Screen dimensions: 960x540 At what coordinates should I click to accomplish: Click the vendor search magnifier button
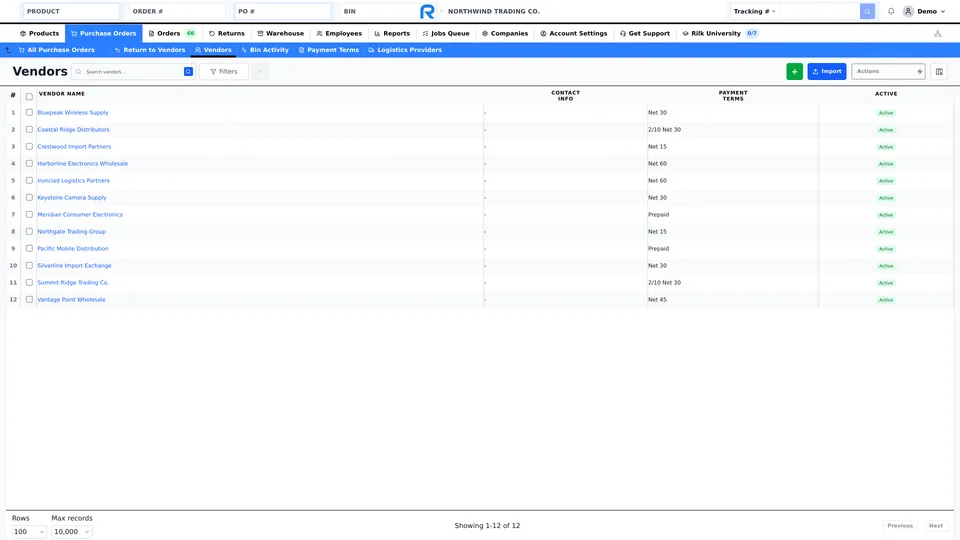tap(188, 72)
